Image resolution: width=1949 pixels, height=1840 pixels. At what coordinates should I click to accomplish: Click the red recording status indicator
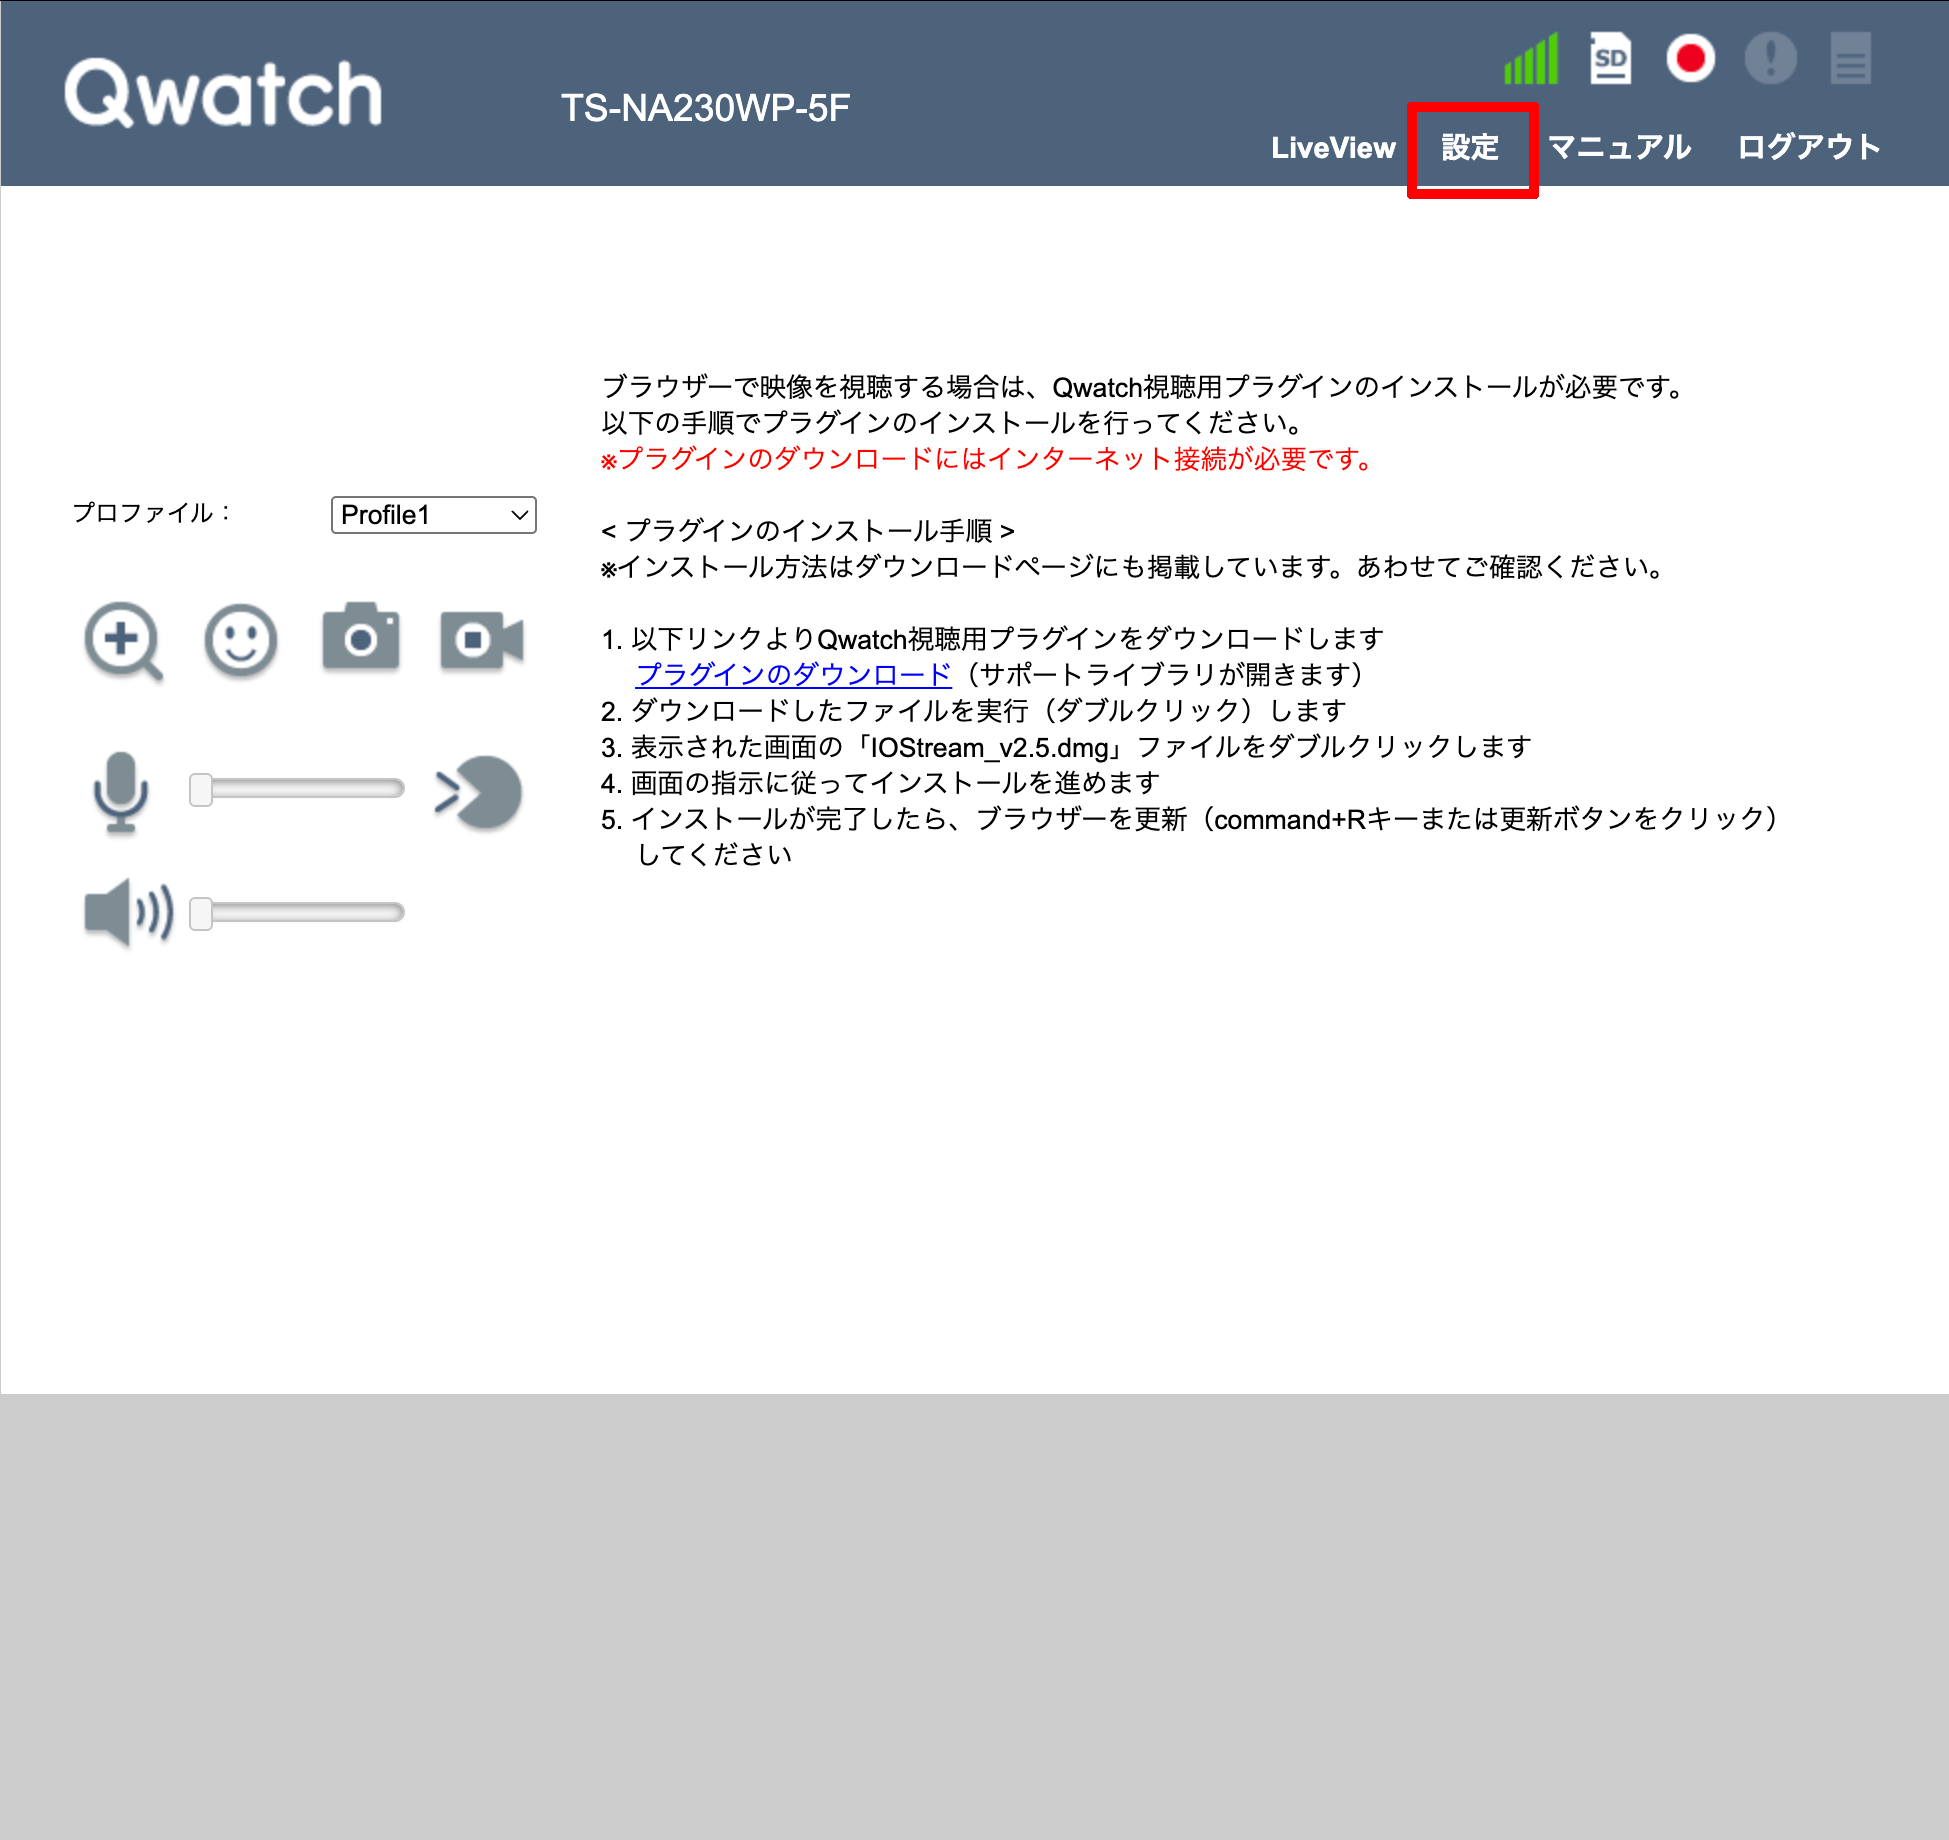coord(1690,58)
